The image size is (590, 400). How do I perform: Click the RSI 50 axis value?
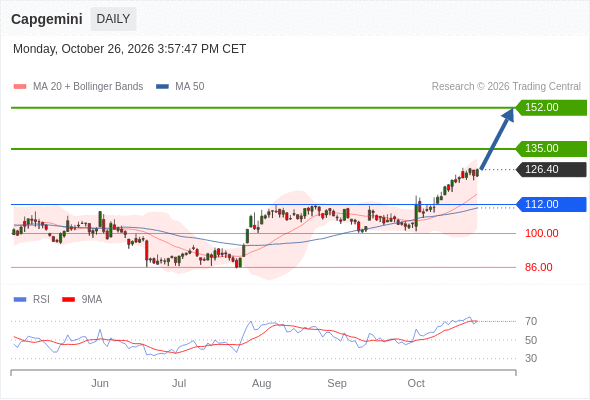click(531, 340)
